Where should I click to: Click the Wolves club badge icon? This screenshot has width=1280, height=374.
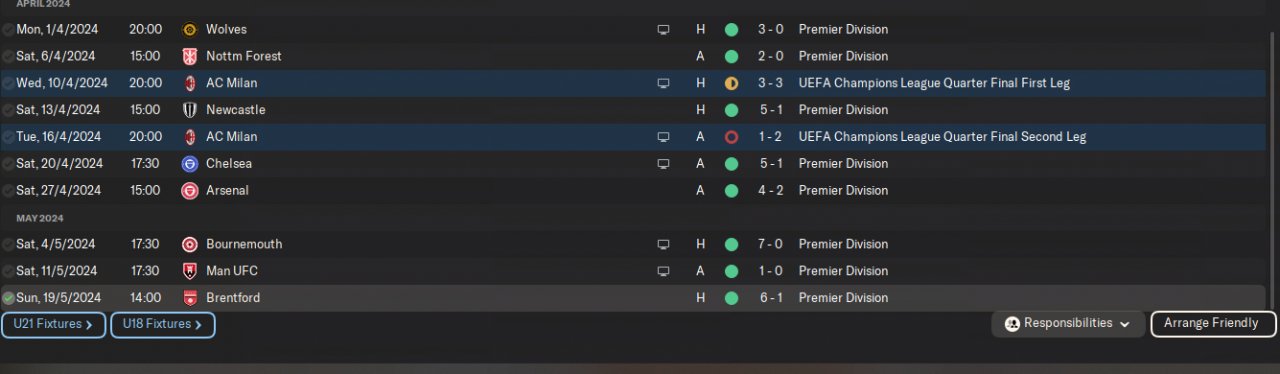click(190, 30)
